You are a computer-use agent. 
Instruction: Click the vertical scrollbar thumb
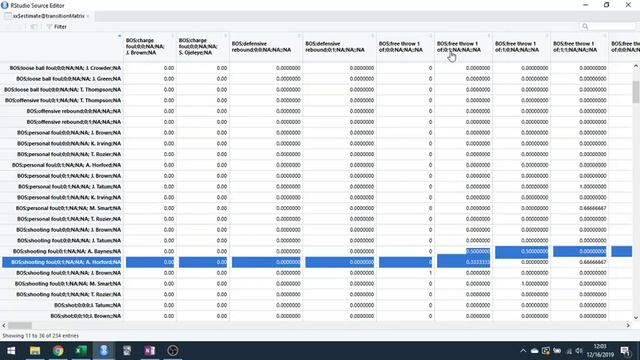[636, 92]
